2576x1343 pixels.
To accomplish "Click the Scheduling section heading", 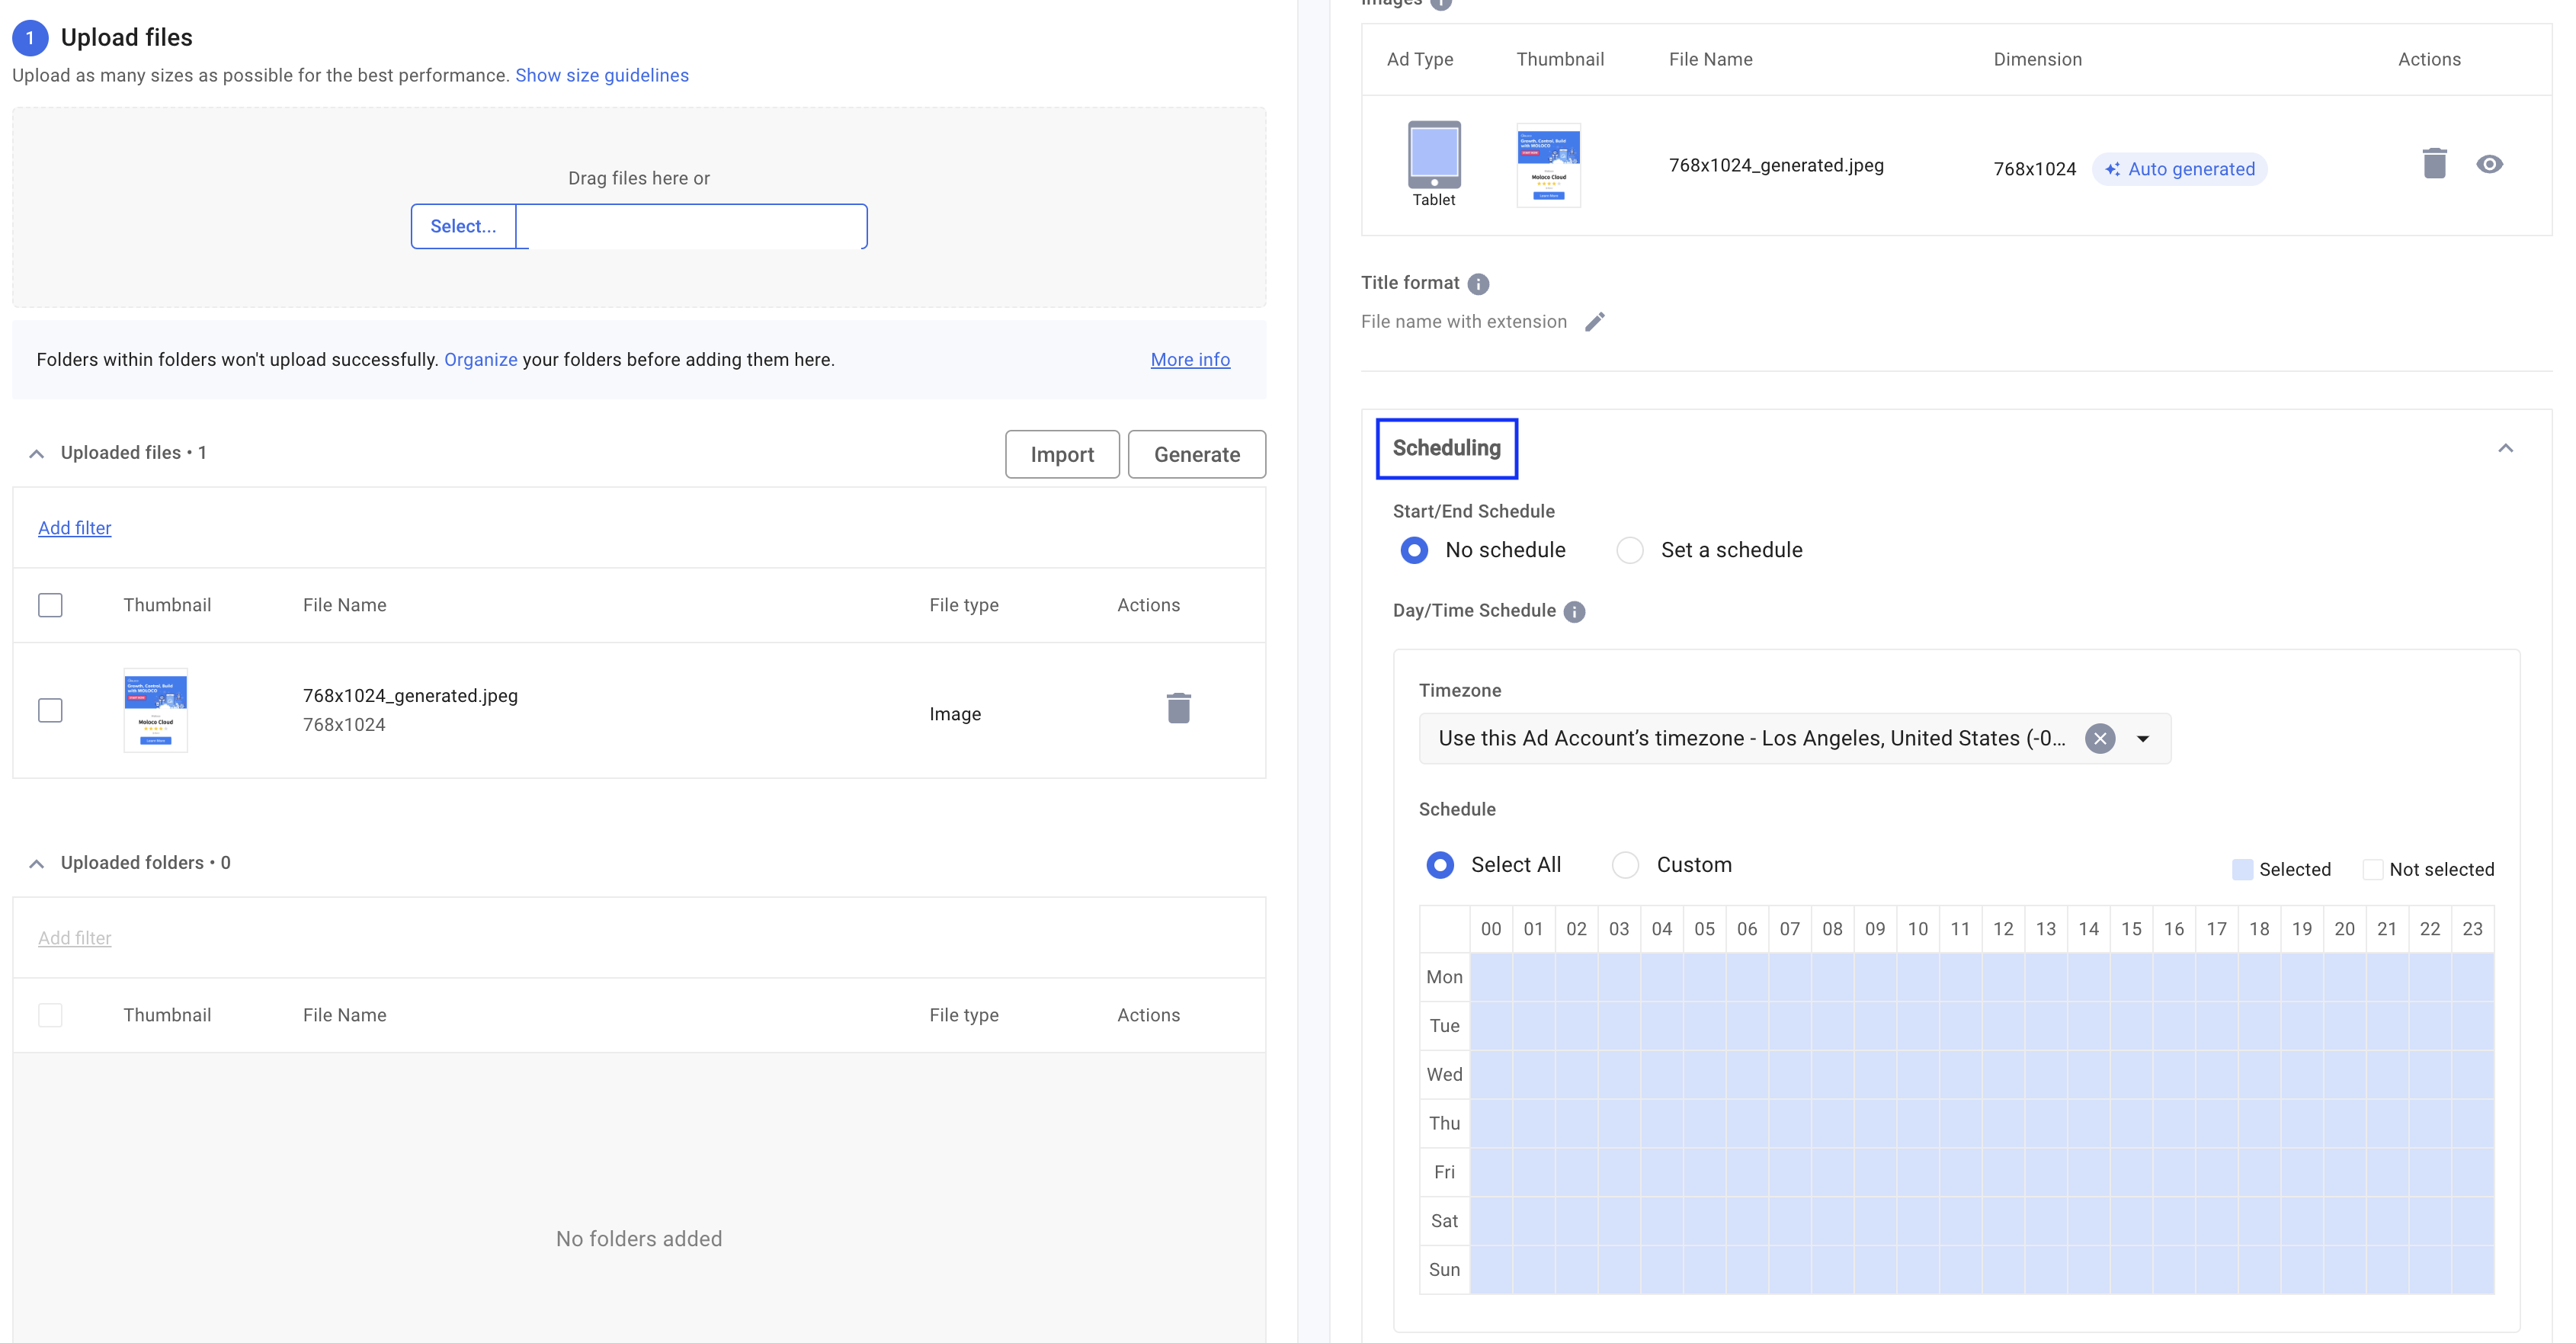I will point(1446,448).
